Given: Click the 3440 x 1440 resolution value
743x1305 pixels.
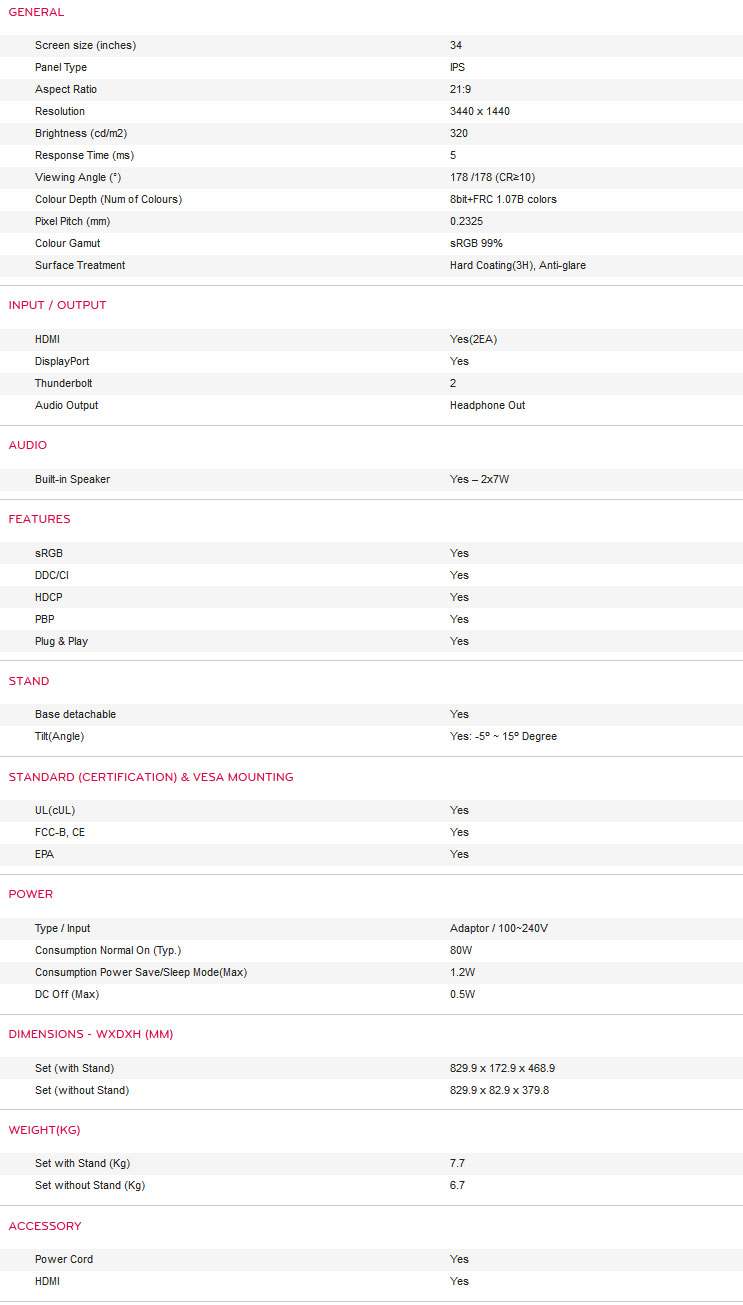Looking at the screenshot, I should (x=480, y=111).
